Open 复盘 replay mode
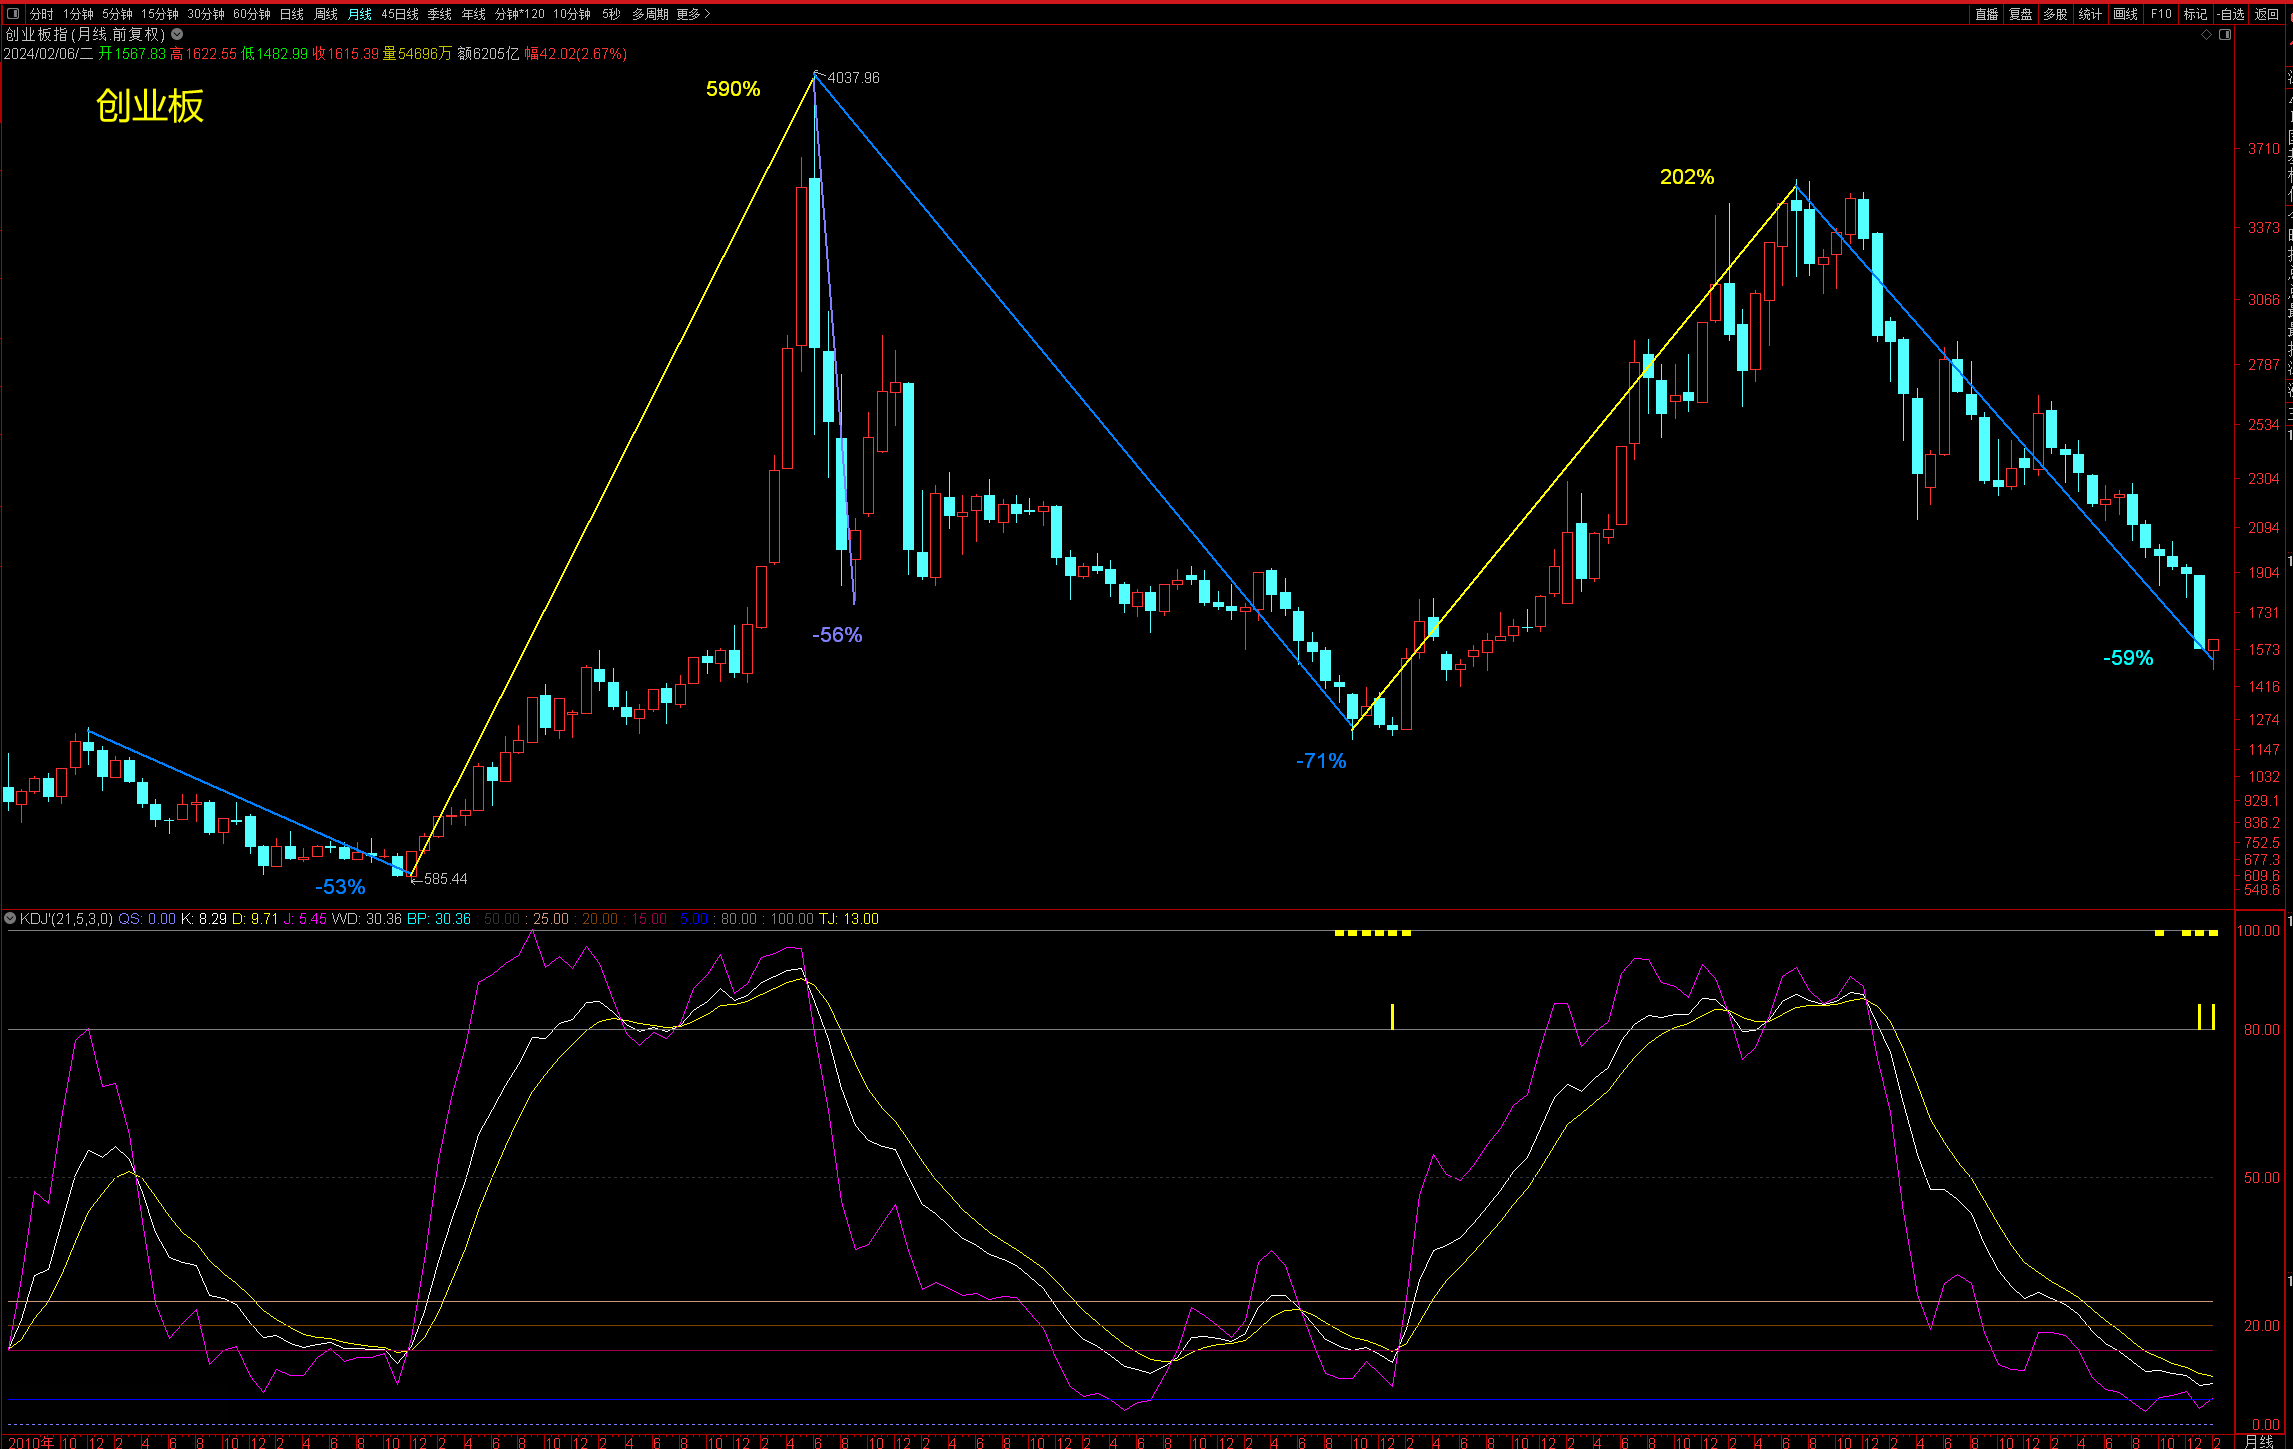 point(2020,14)
